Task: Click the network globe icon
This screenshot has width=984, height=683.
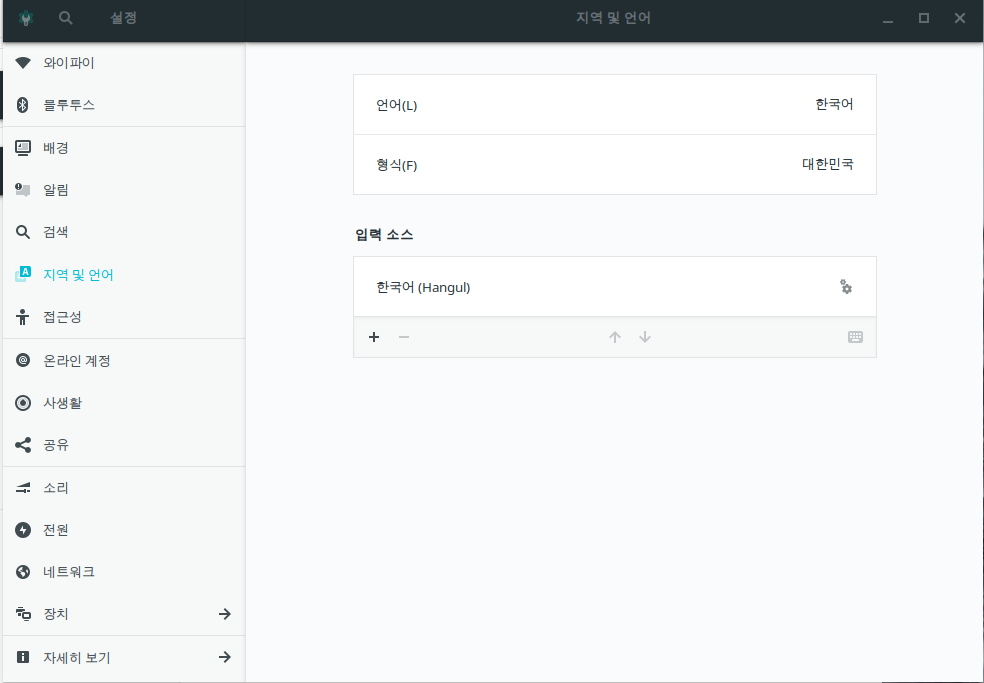Action: click(x=23, y=572)
